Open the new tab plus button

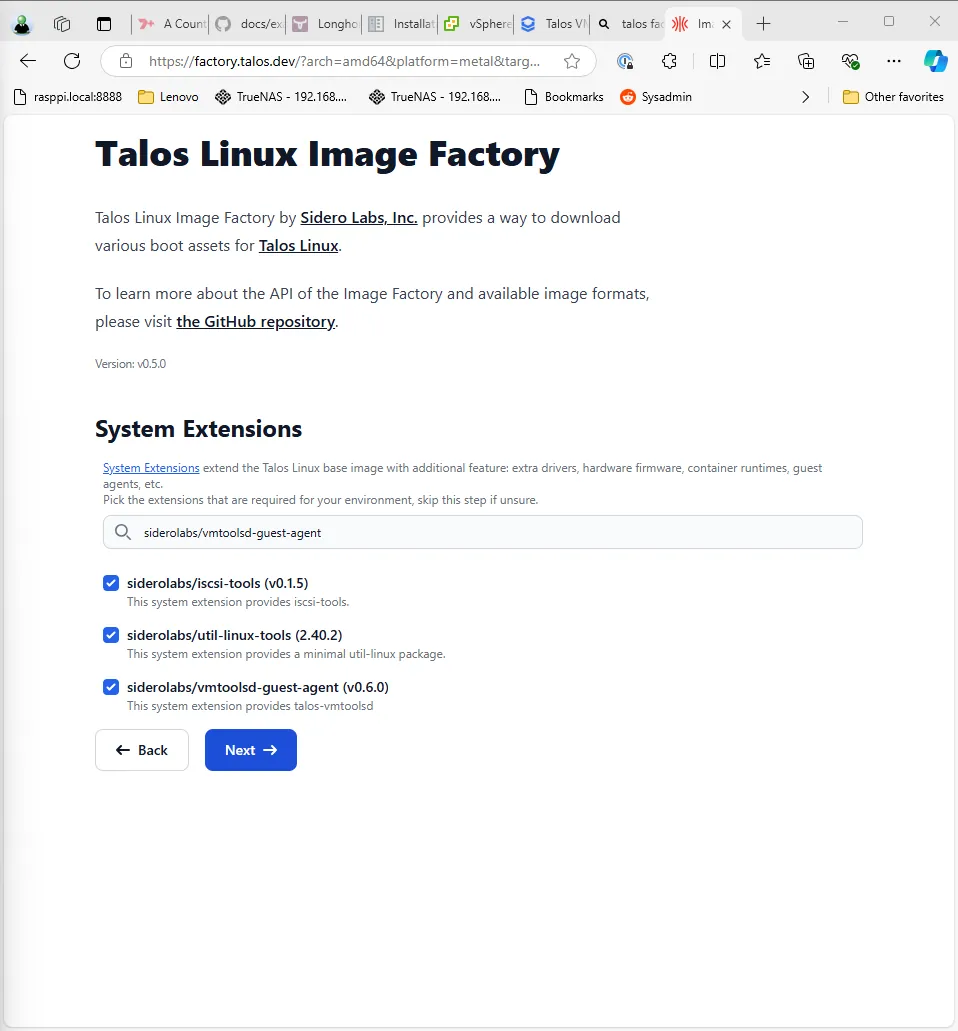coord(764,23)
